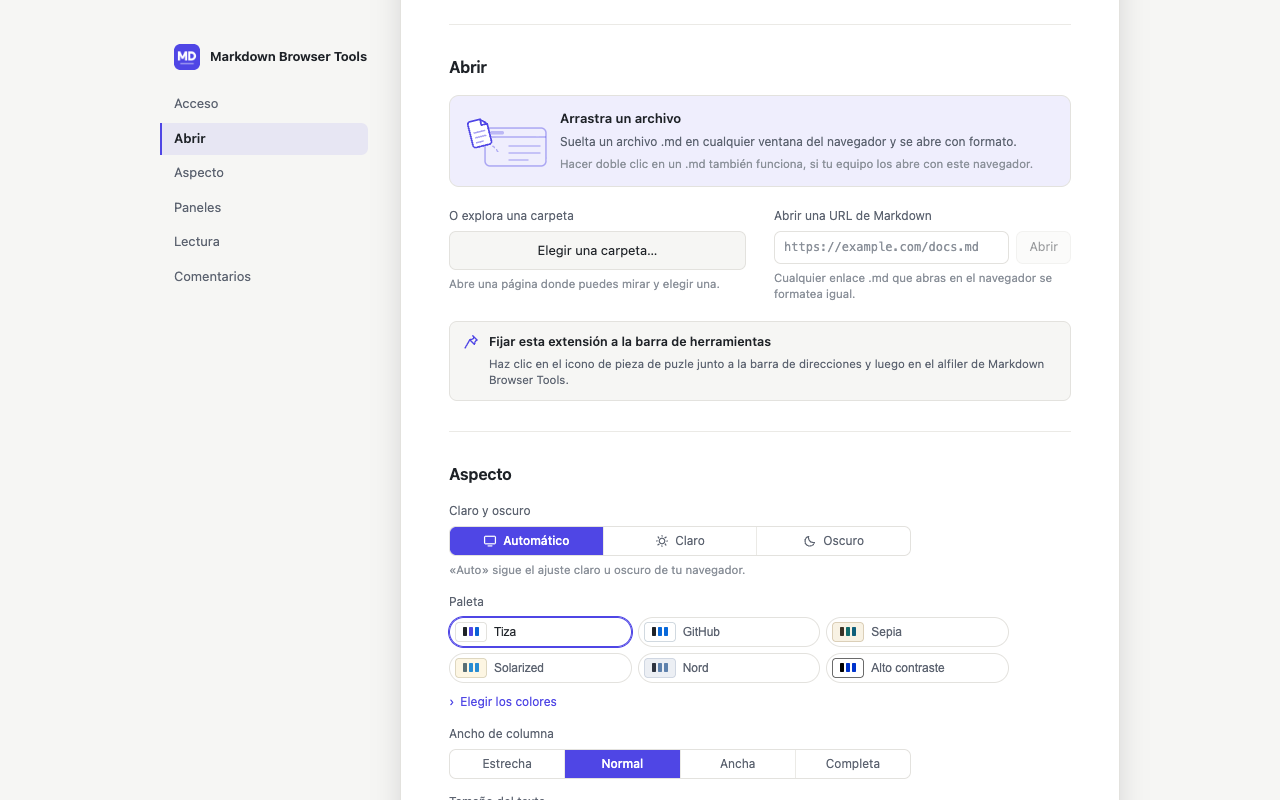This screenshot has height=800, width=1280.
Task: Focus the Markdown URL input field
Action: pyautogui.click(x=891, y=247)
